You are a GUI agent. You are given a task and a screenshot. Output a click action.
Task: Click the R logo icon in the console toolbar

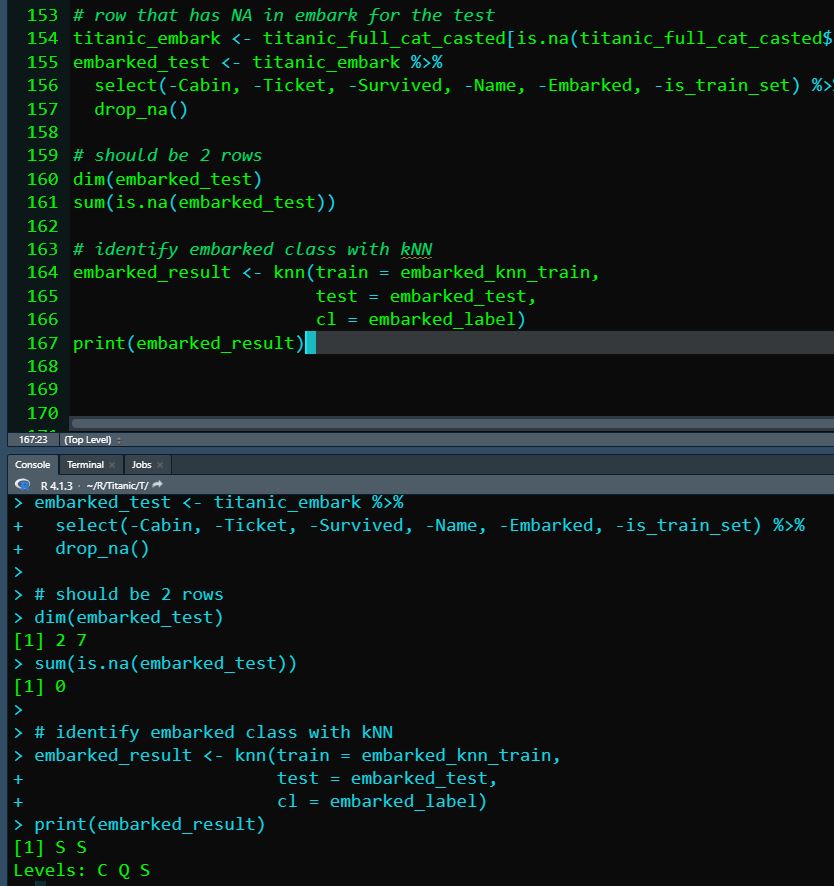22,484
